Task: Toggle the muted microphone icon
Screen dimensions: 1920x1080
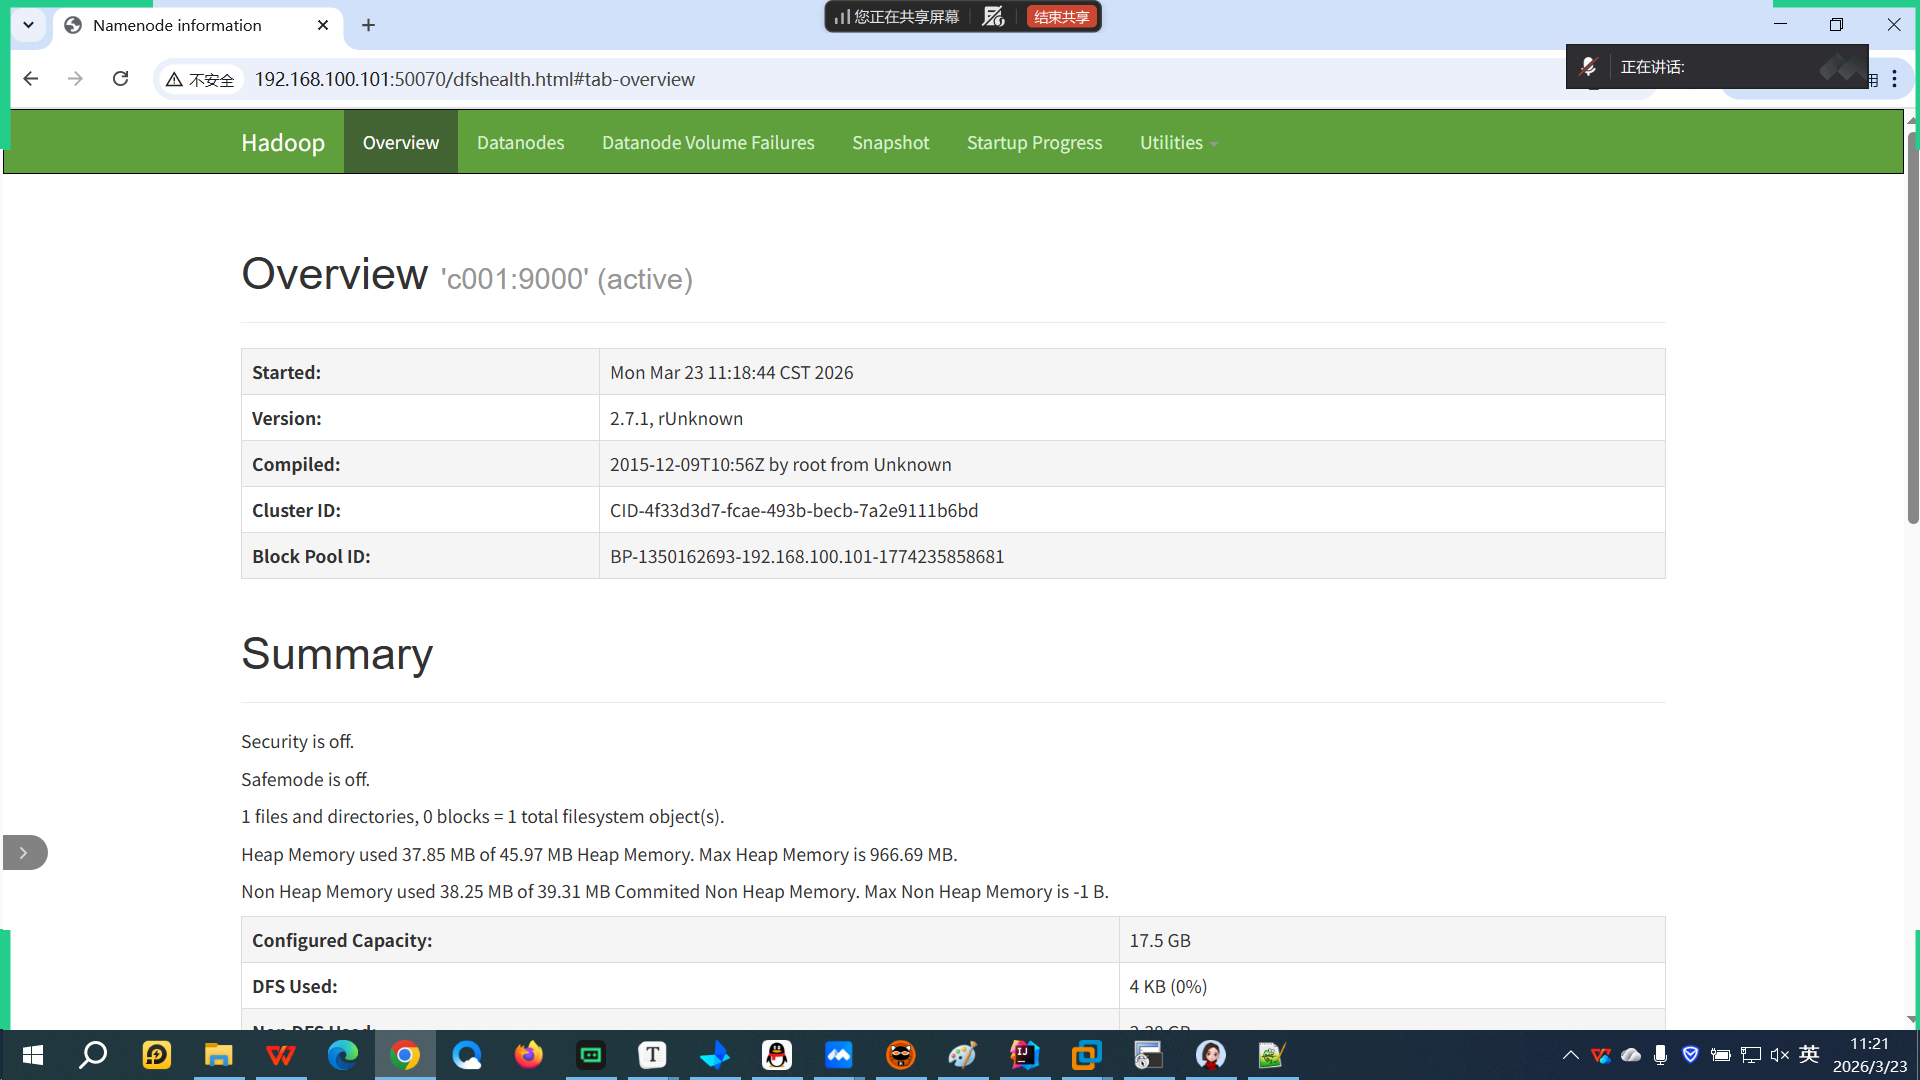Action: click(1588, 67)
